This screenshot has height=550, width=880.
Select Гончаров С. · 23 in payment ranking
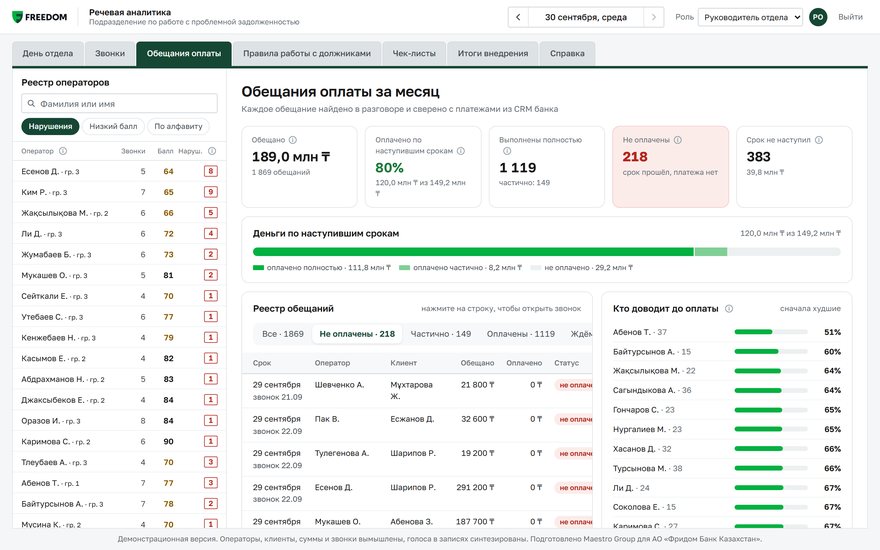(x=726, y=410)
